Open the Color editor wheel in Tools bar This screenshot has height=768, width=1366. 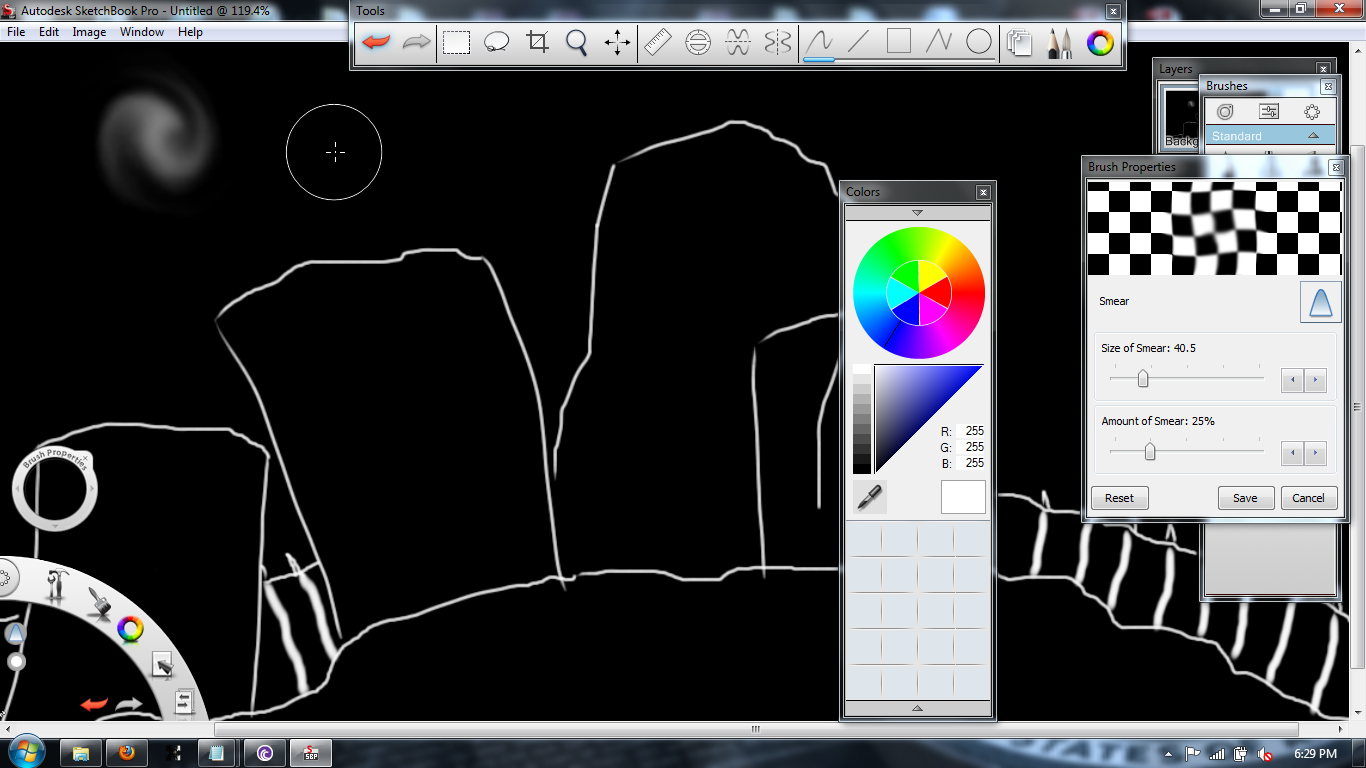click(x=1100, y=42)
